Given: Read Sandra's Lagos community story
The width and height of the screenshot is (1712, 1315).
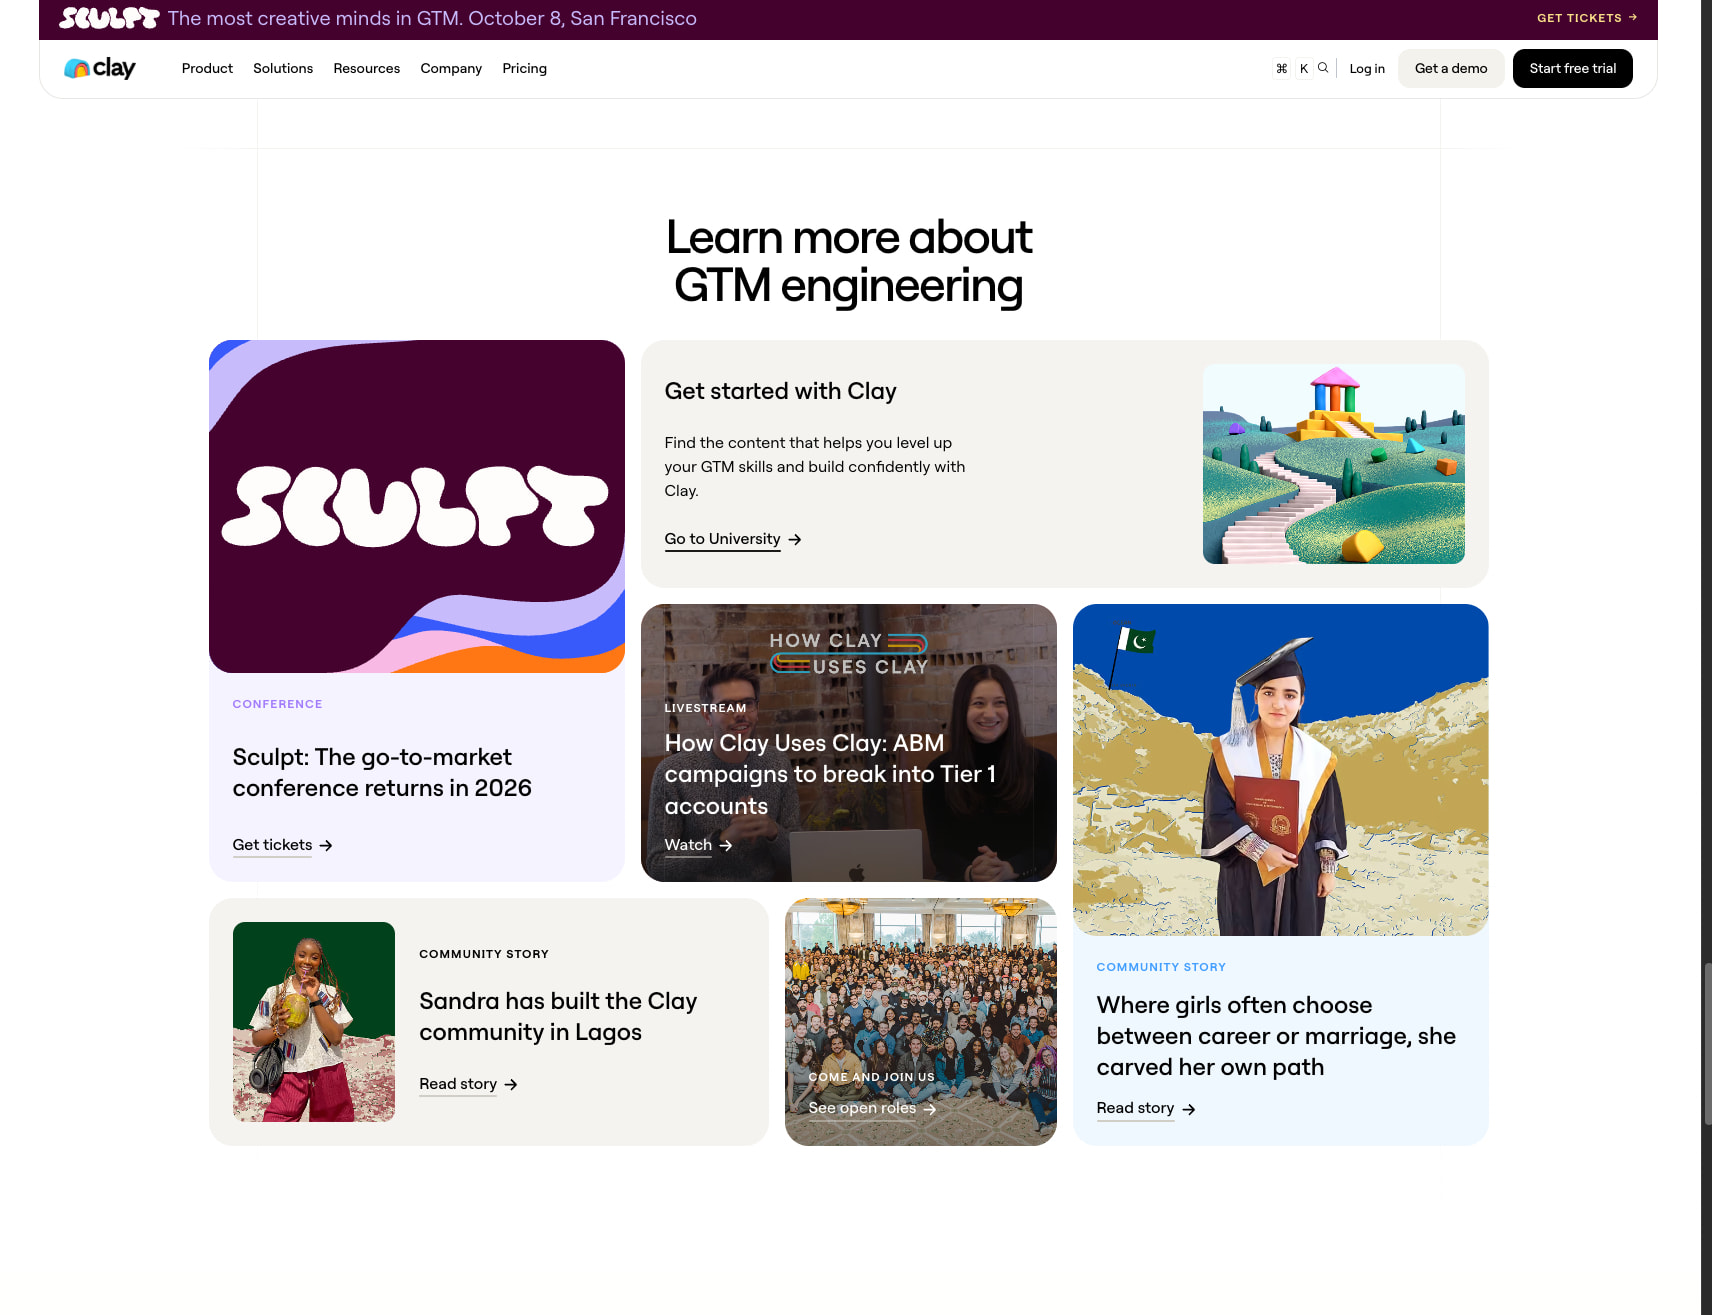Looking at the screenshot, I should 458,1084.
